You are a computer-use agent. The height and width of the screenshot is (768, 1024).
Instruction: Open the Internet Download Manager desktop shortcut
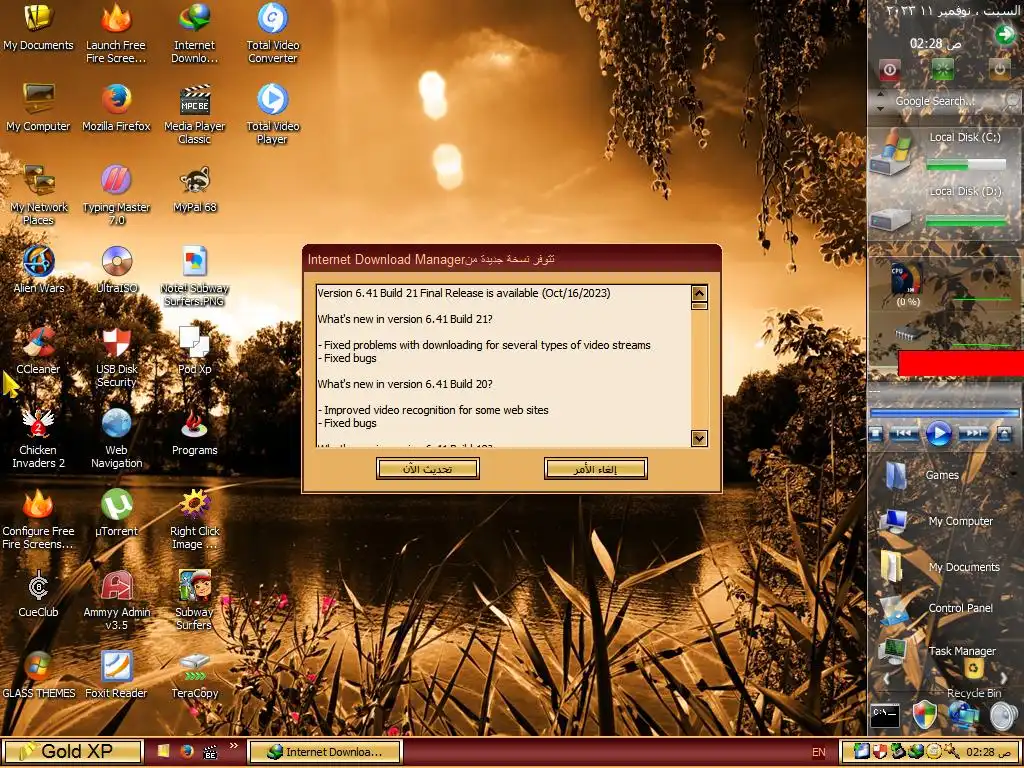[195, 34]
